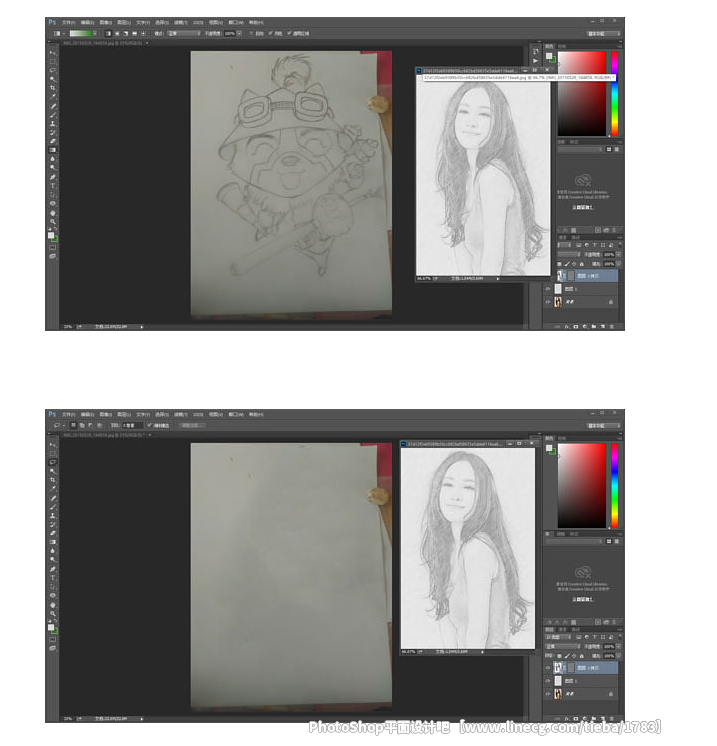Select Eraser tool in the Teemo sketch window
This screenshot has width=717, height=746.
pyautogui.click(x=52, y=141)
